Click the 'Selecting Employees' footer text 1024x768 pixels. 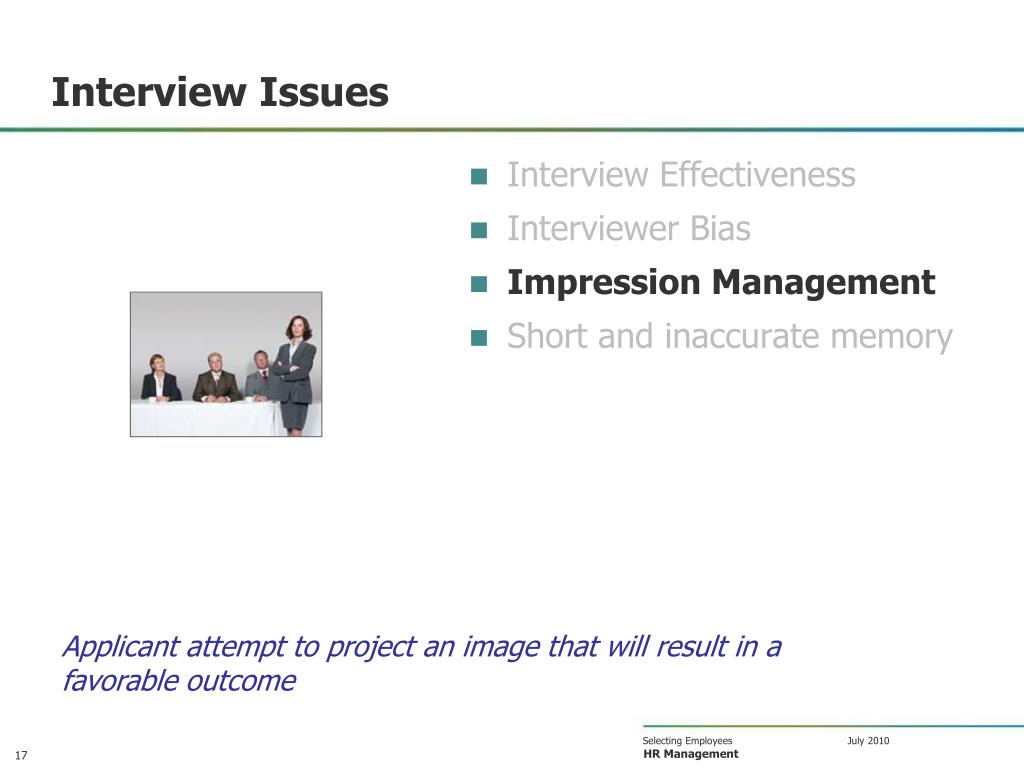point(687,740)
